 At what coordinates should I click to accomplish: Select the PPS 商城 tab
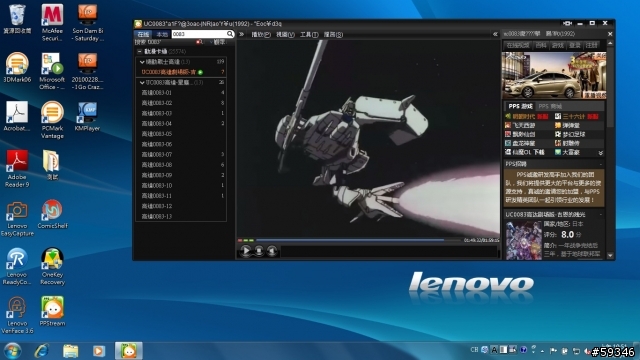click(x=550, y=107)
